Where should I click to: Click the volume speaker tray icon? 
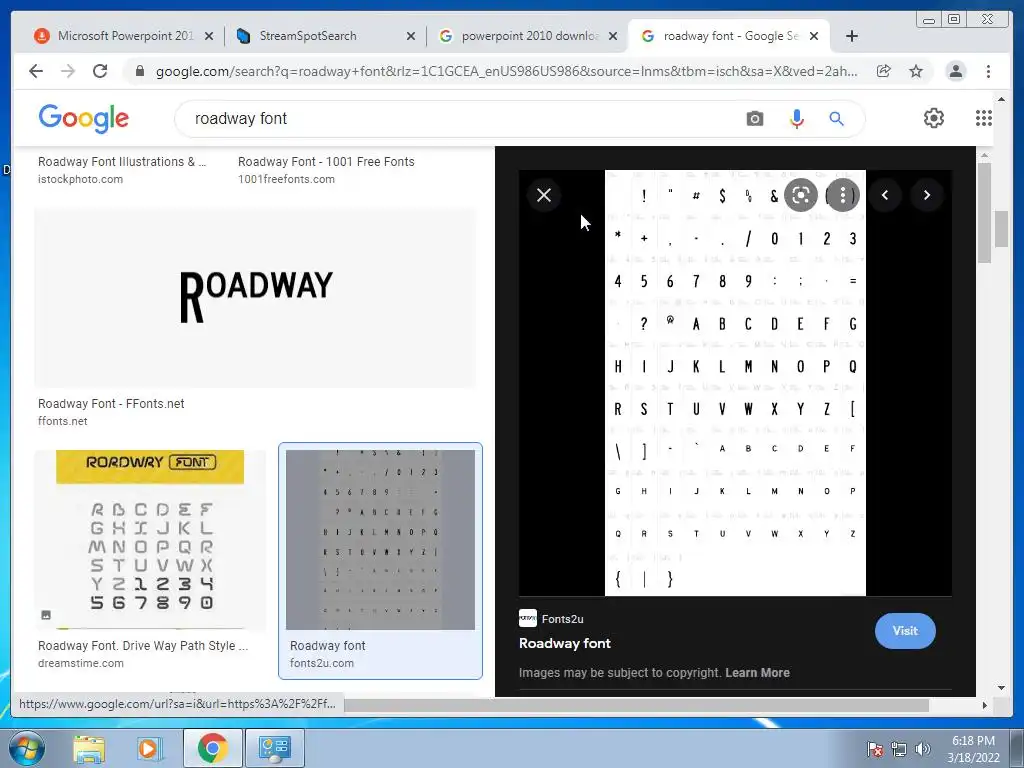[922, 749]
